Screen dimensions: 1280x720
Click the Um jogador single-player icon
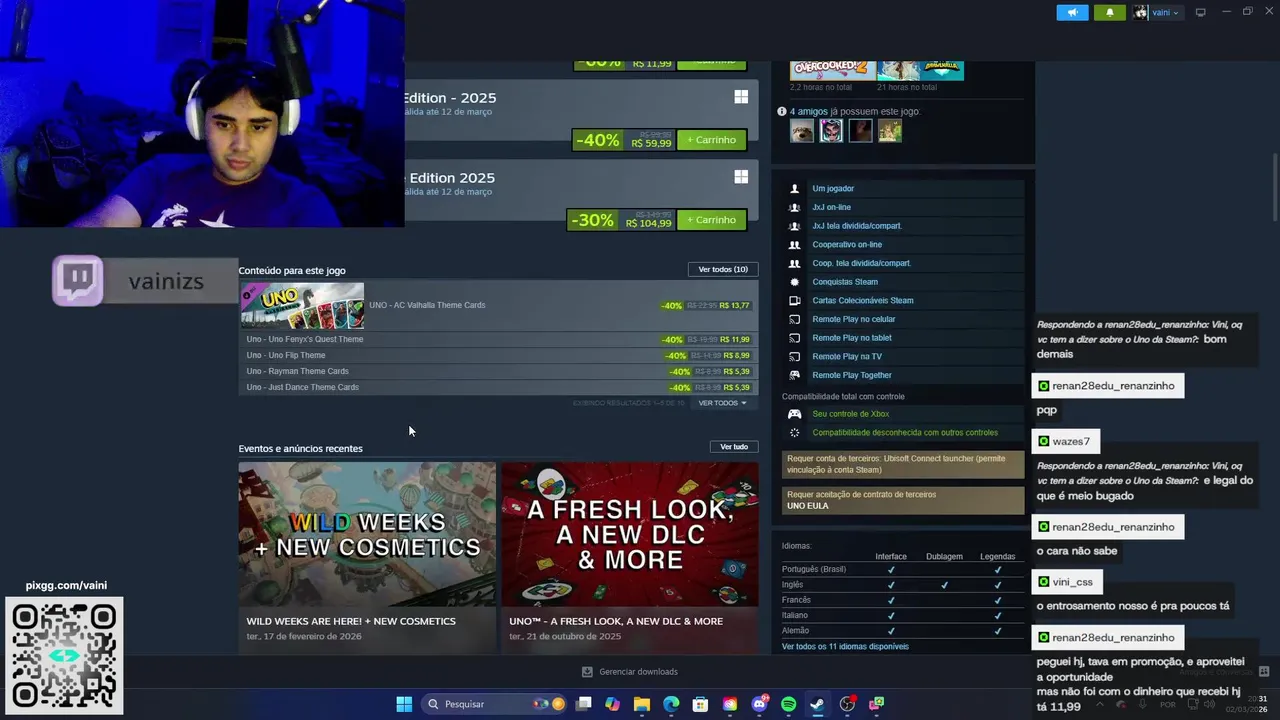795,188
